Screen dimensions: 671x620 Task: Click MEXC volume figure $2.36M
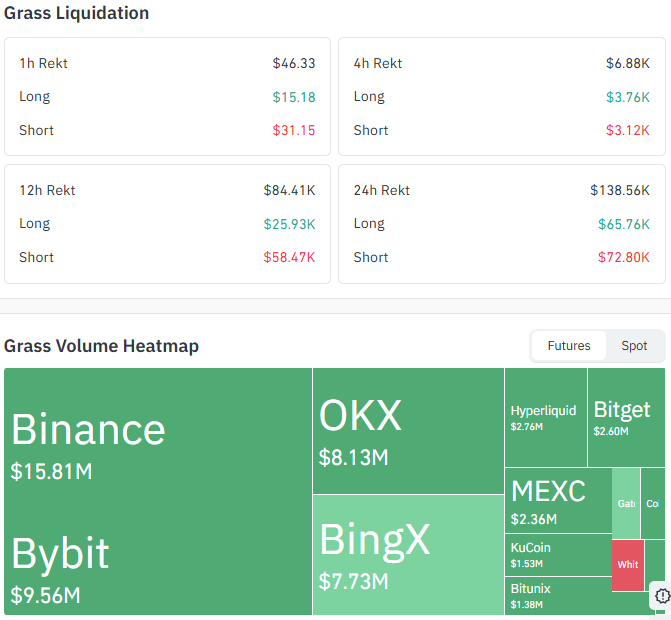[x=534, y=519]
